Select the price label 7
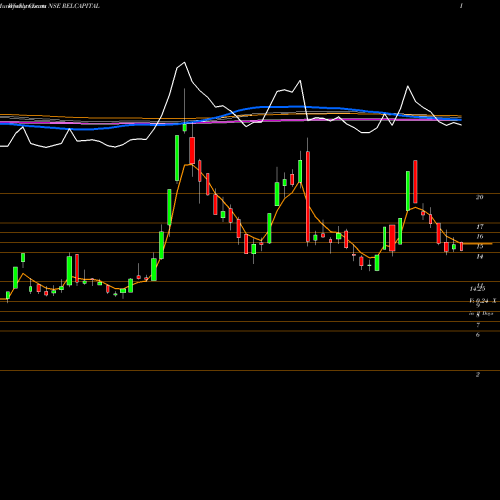The image size is (500, 500). point(478,325)
